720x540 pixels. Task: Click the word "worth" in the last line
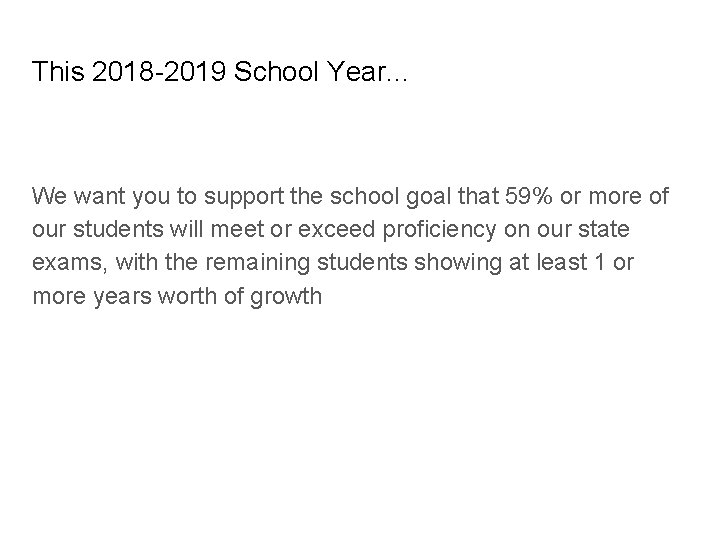pos(195,296)
